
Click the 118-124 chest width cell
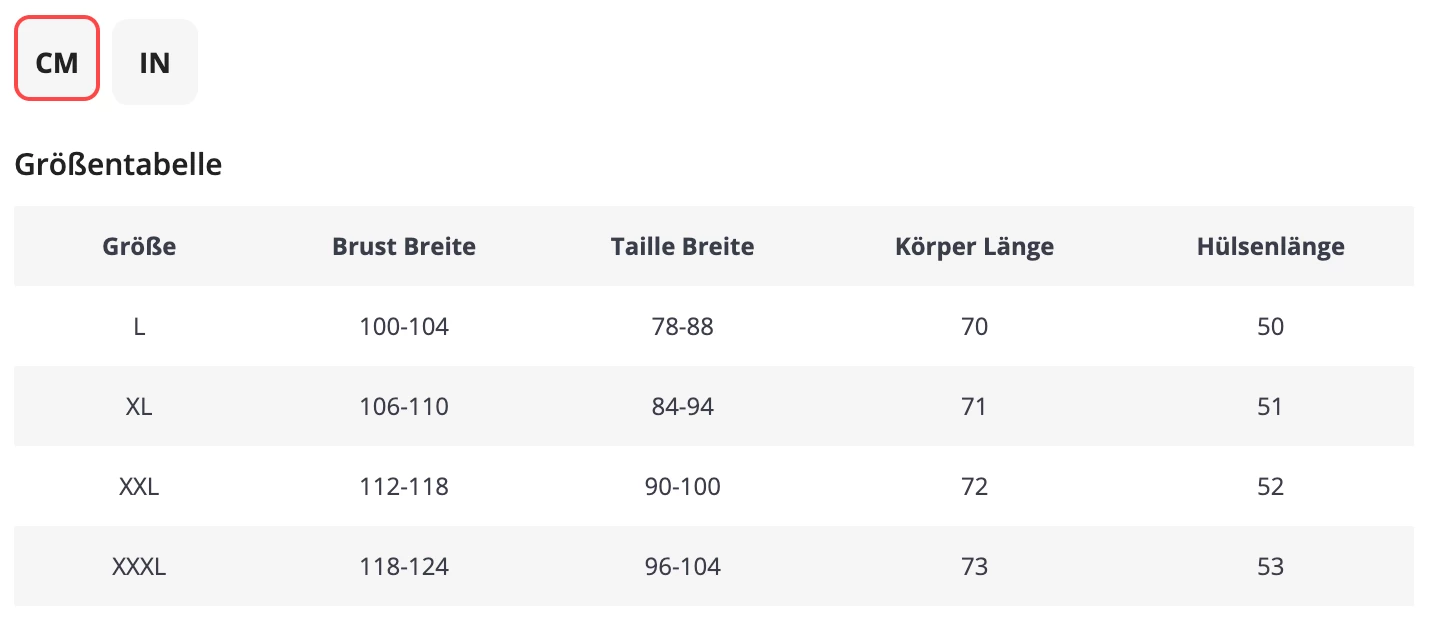(x=404, y=567)
